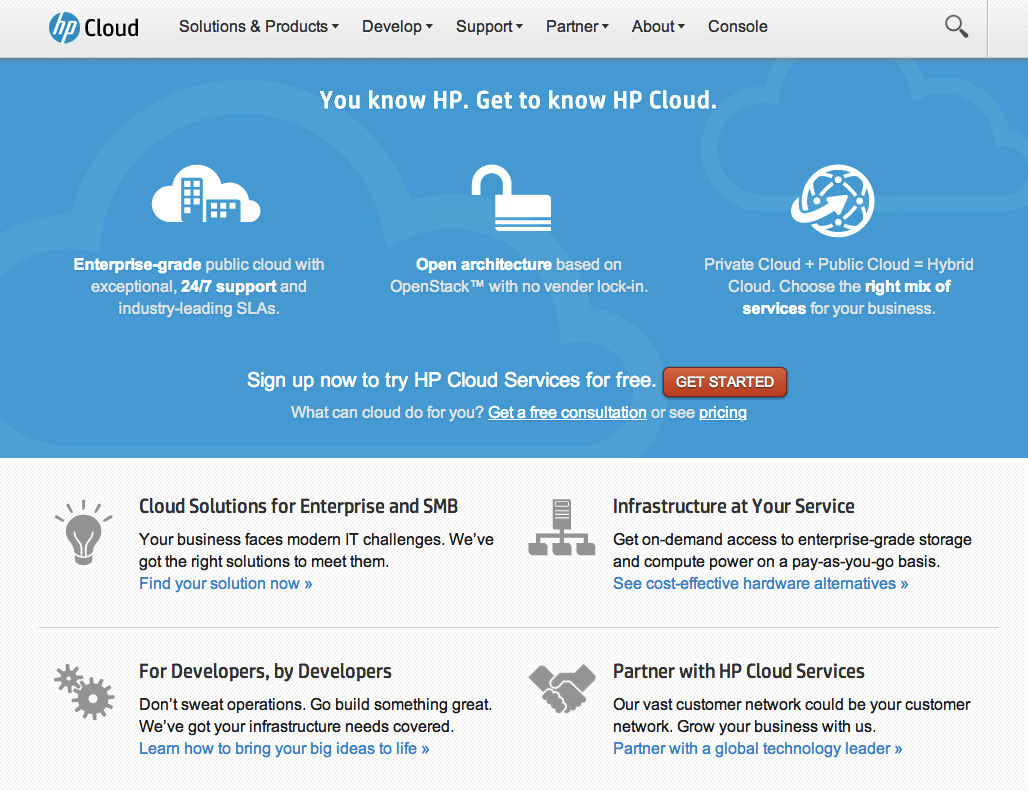Image resolution: width=1028 pixels, height=791 pixels.
Task: Click the lightbulb icon beside Cloud Solutions
Action: 83,532
